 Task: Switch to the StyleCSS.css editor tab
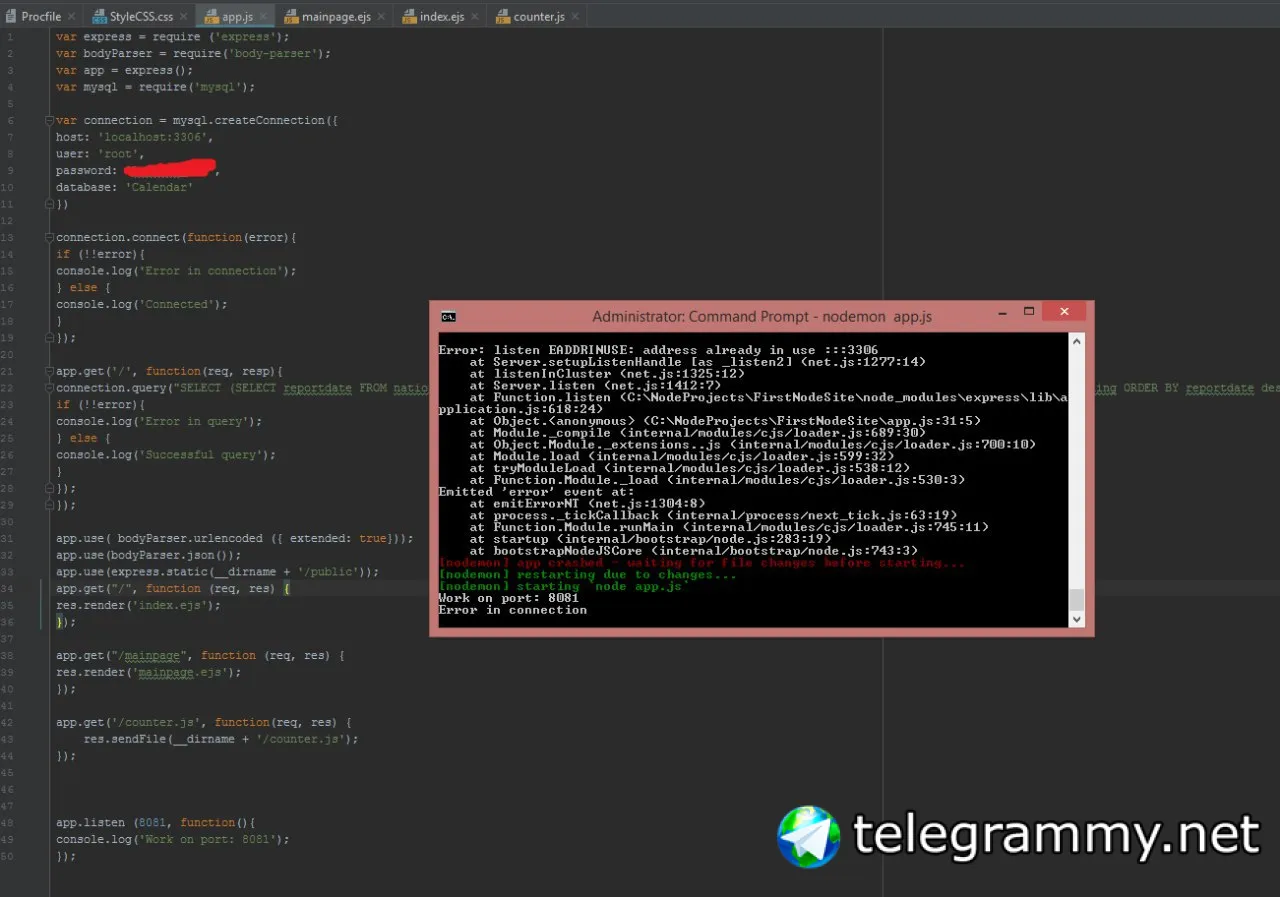pyautogui.click(x=139, y=17)
